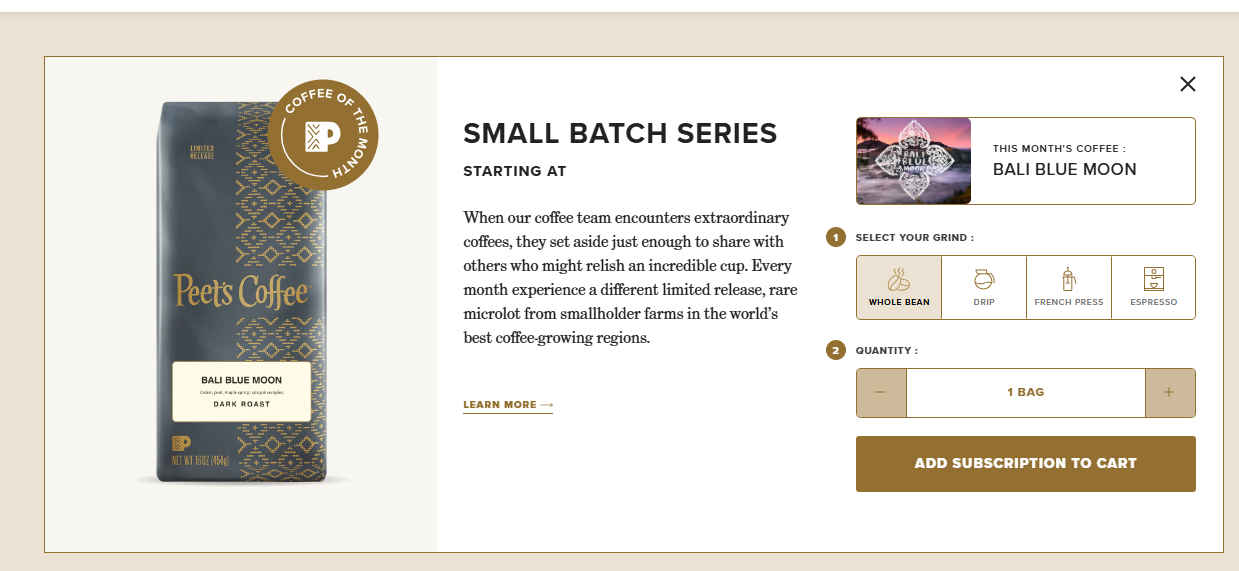Close the Small Batch Series popup

tap(1187, 84)
